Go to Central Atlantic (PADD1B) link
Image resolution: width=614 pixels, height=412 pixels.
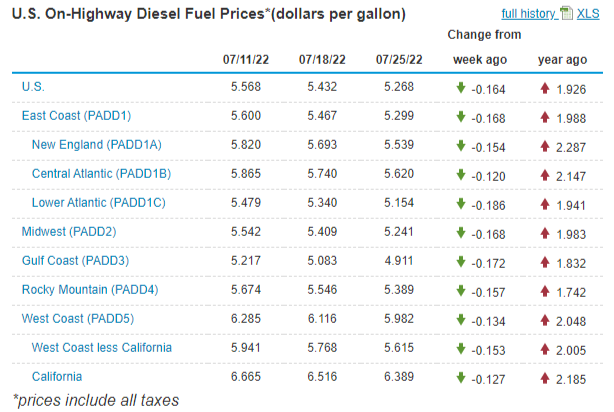tap(101, 174)
